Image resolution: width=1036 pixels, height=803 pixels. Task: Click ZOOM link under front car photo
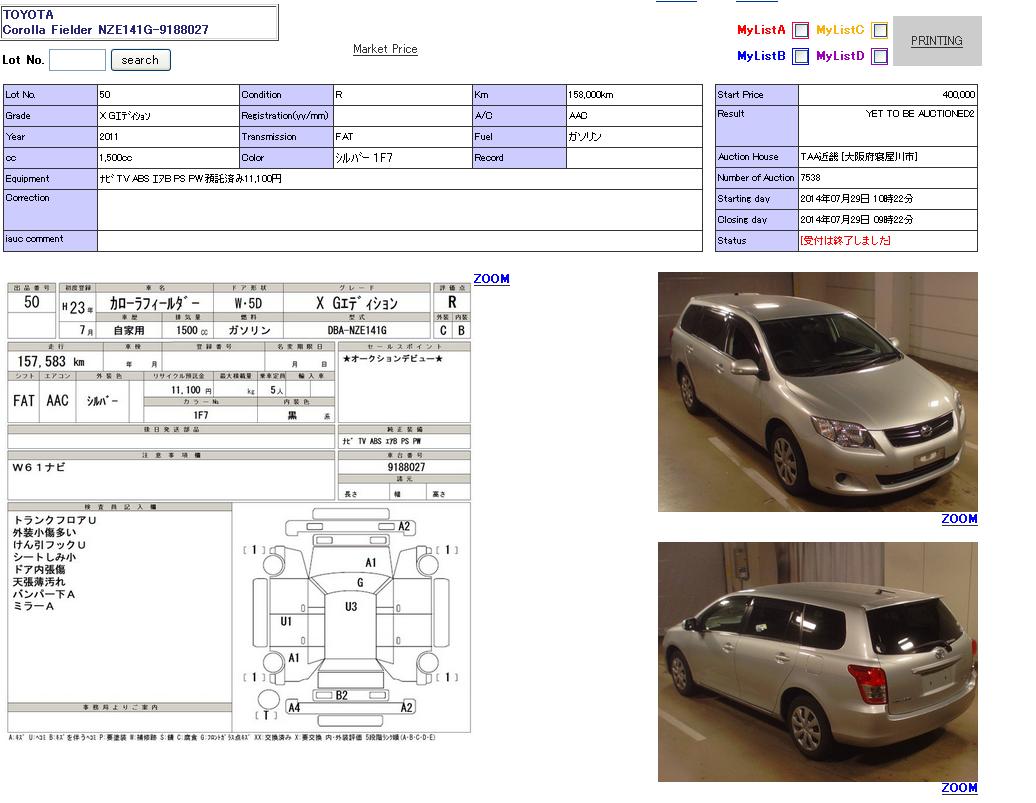pyautogui.click(x=958, y=519)
